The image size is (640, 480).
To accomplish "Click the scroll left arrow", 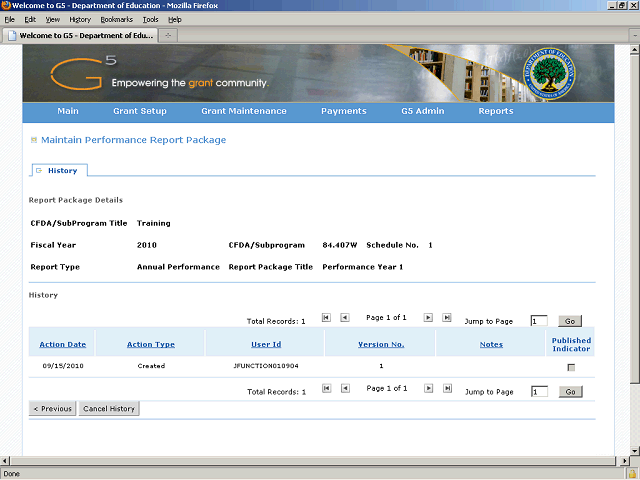I will coord(4,461).
